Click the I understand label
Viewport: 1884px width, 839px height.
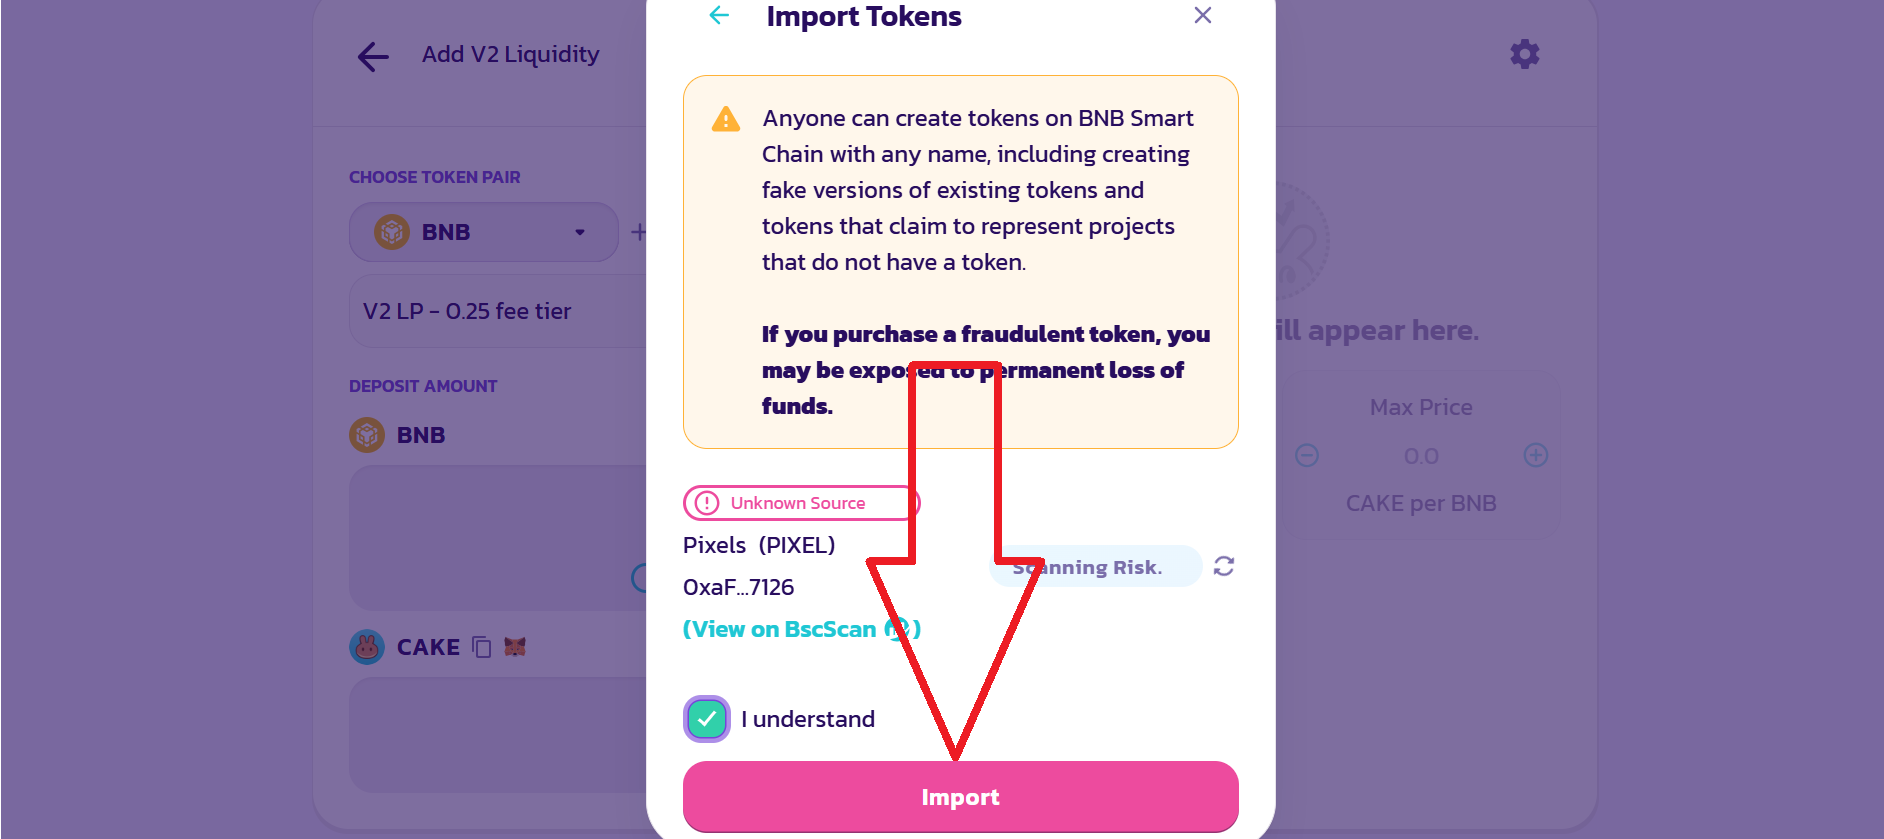pos(808,719)
